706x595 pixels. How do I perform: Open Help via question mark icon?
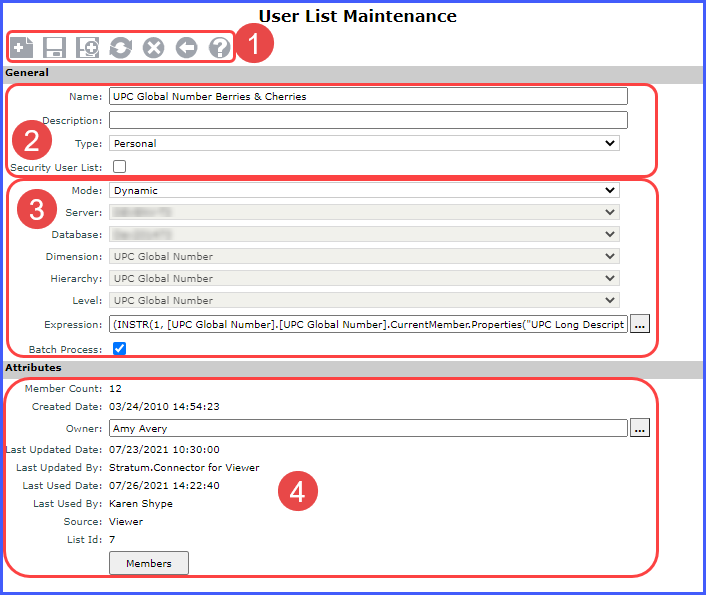[219, 47]
